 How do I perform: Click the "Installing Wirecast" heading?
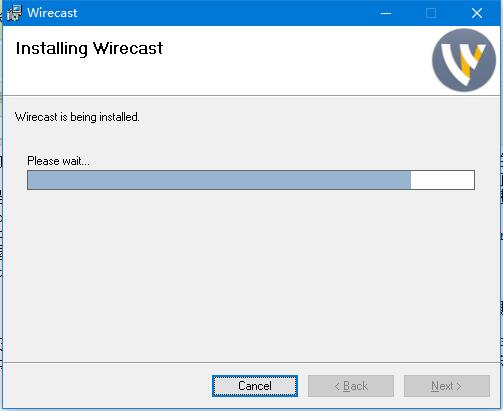89,49
